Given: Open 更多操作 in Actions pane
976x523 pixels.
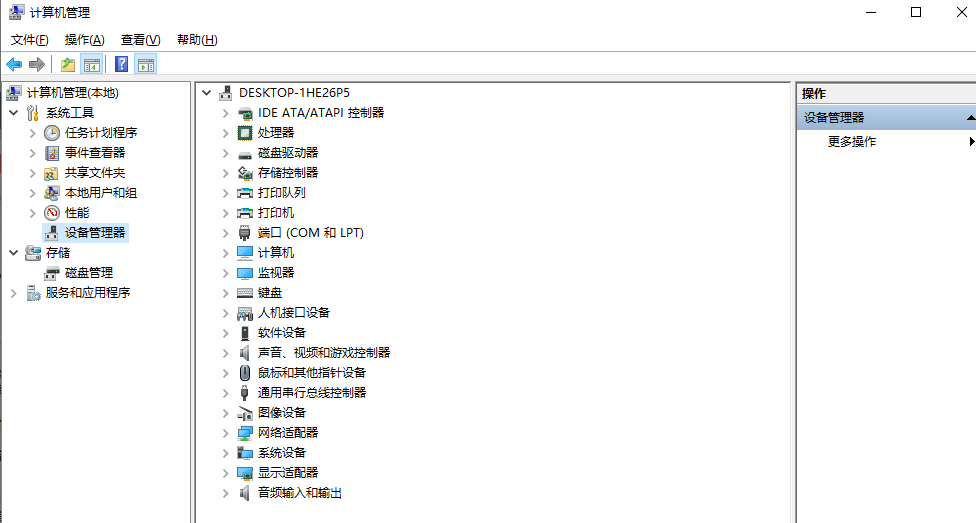Looking at the screenshot, I should tap(852, 142).
